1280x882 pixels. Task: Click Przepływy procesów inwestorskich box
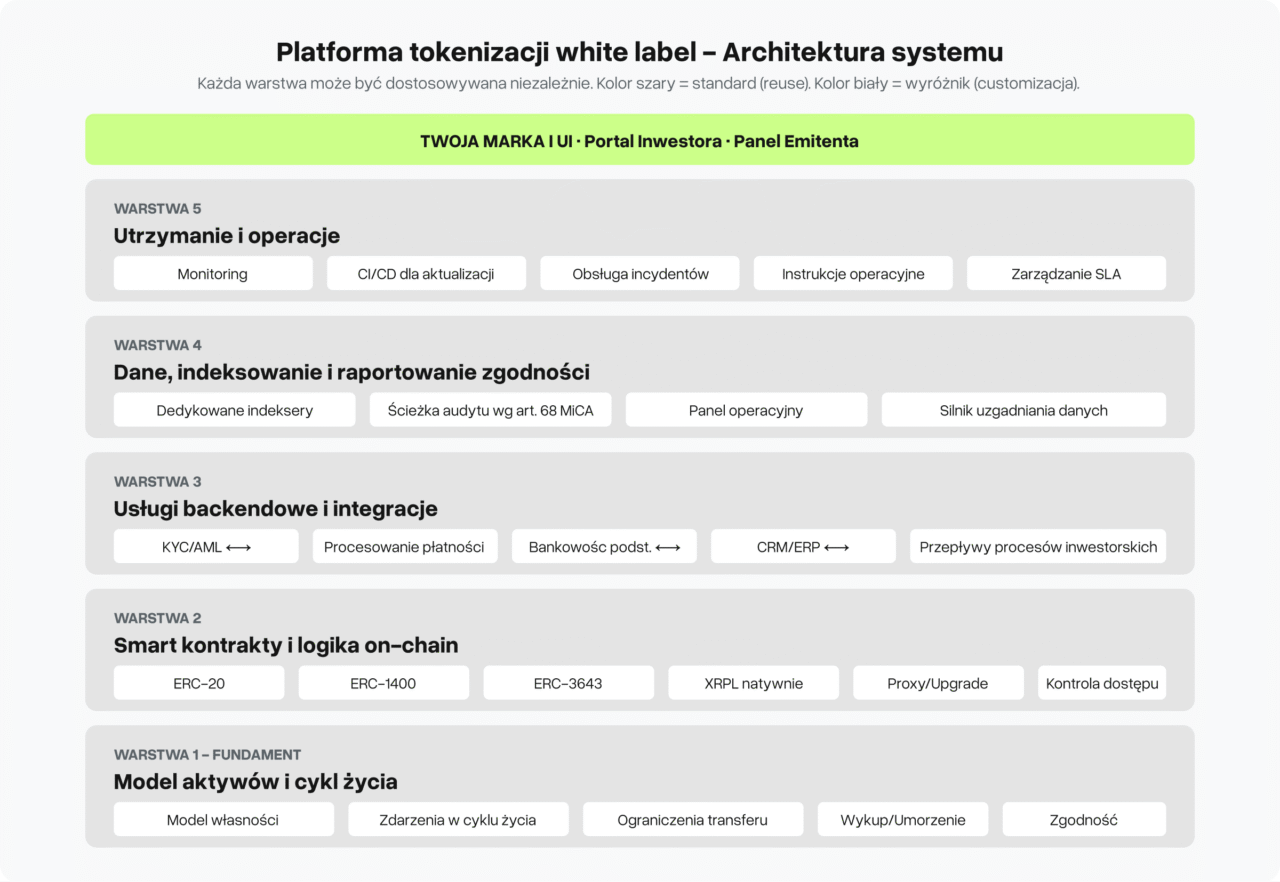coord(1038,547)
